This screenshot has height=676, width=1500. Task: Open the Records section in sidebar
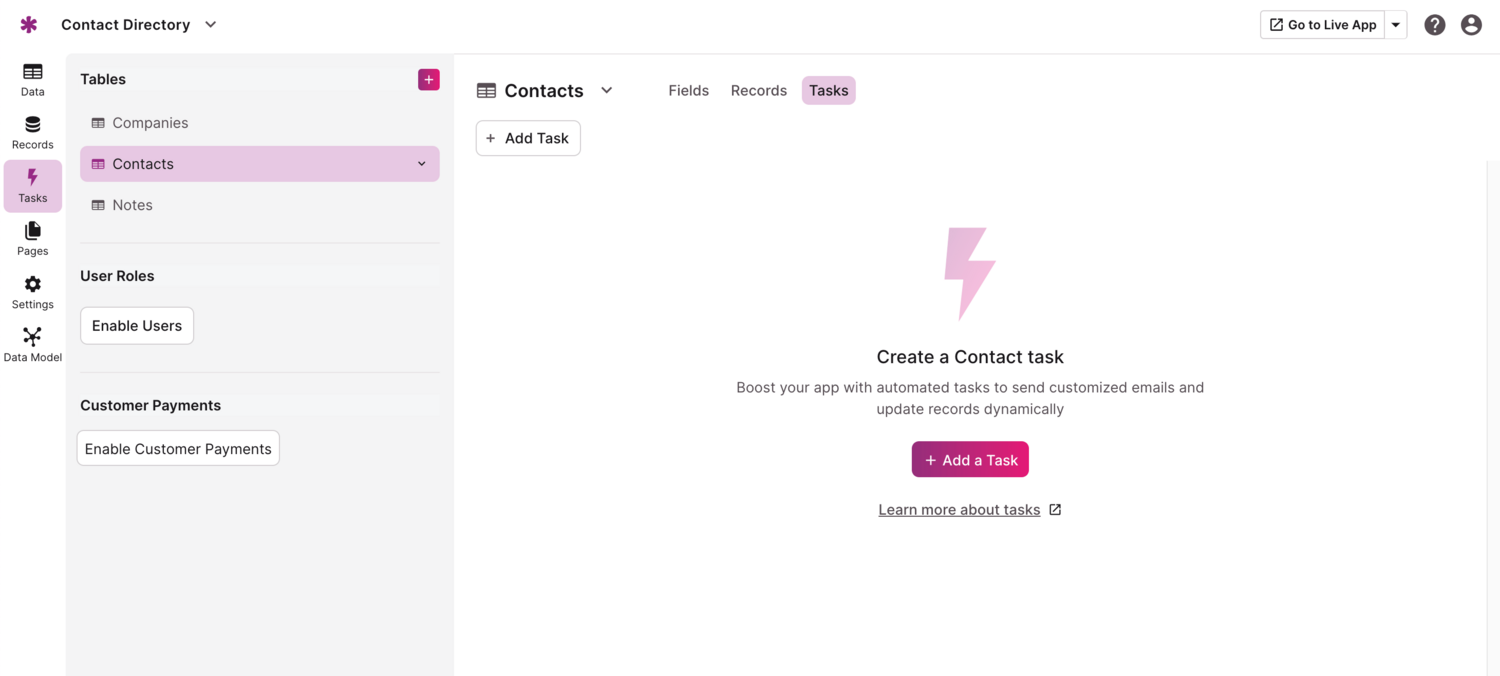pyautogui.click(x=33, y=133)
